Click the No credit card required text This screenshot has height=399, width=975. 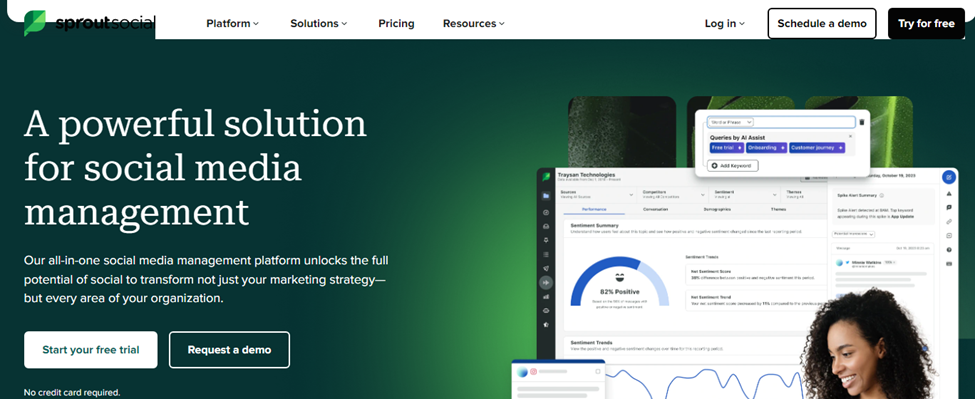pos(72,392)
